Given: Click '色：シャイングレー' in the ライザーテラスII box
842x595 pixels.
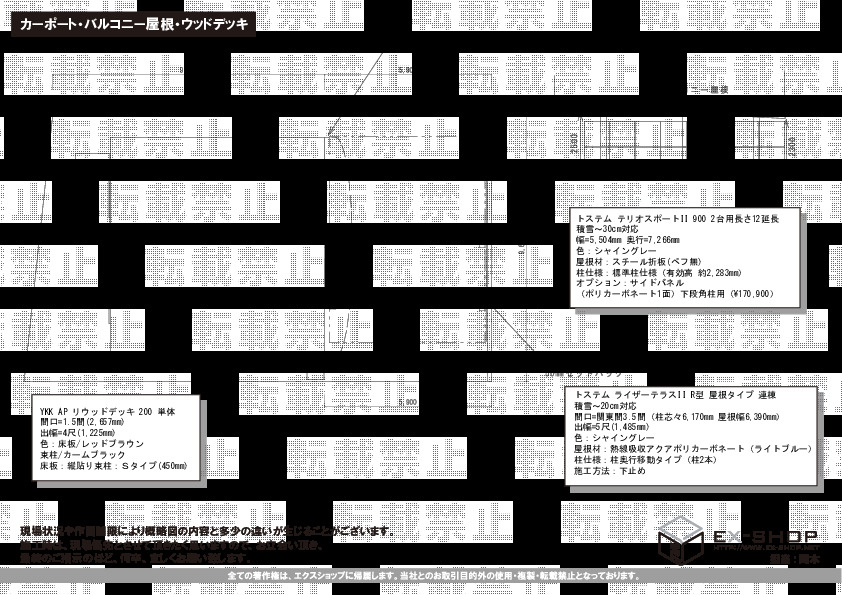Looking at the screenshot, I should point(614,438).
